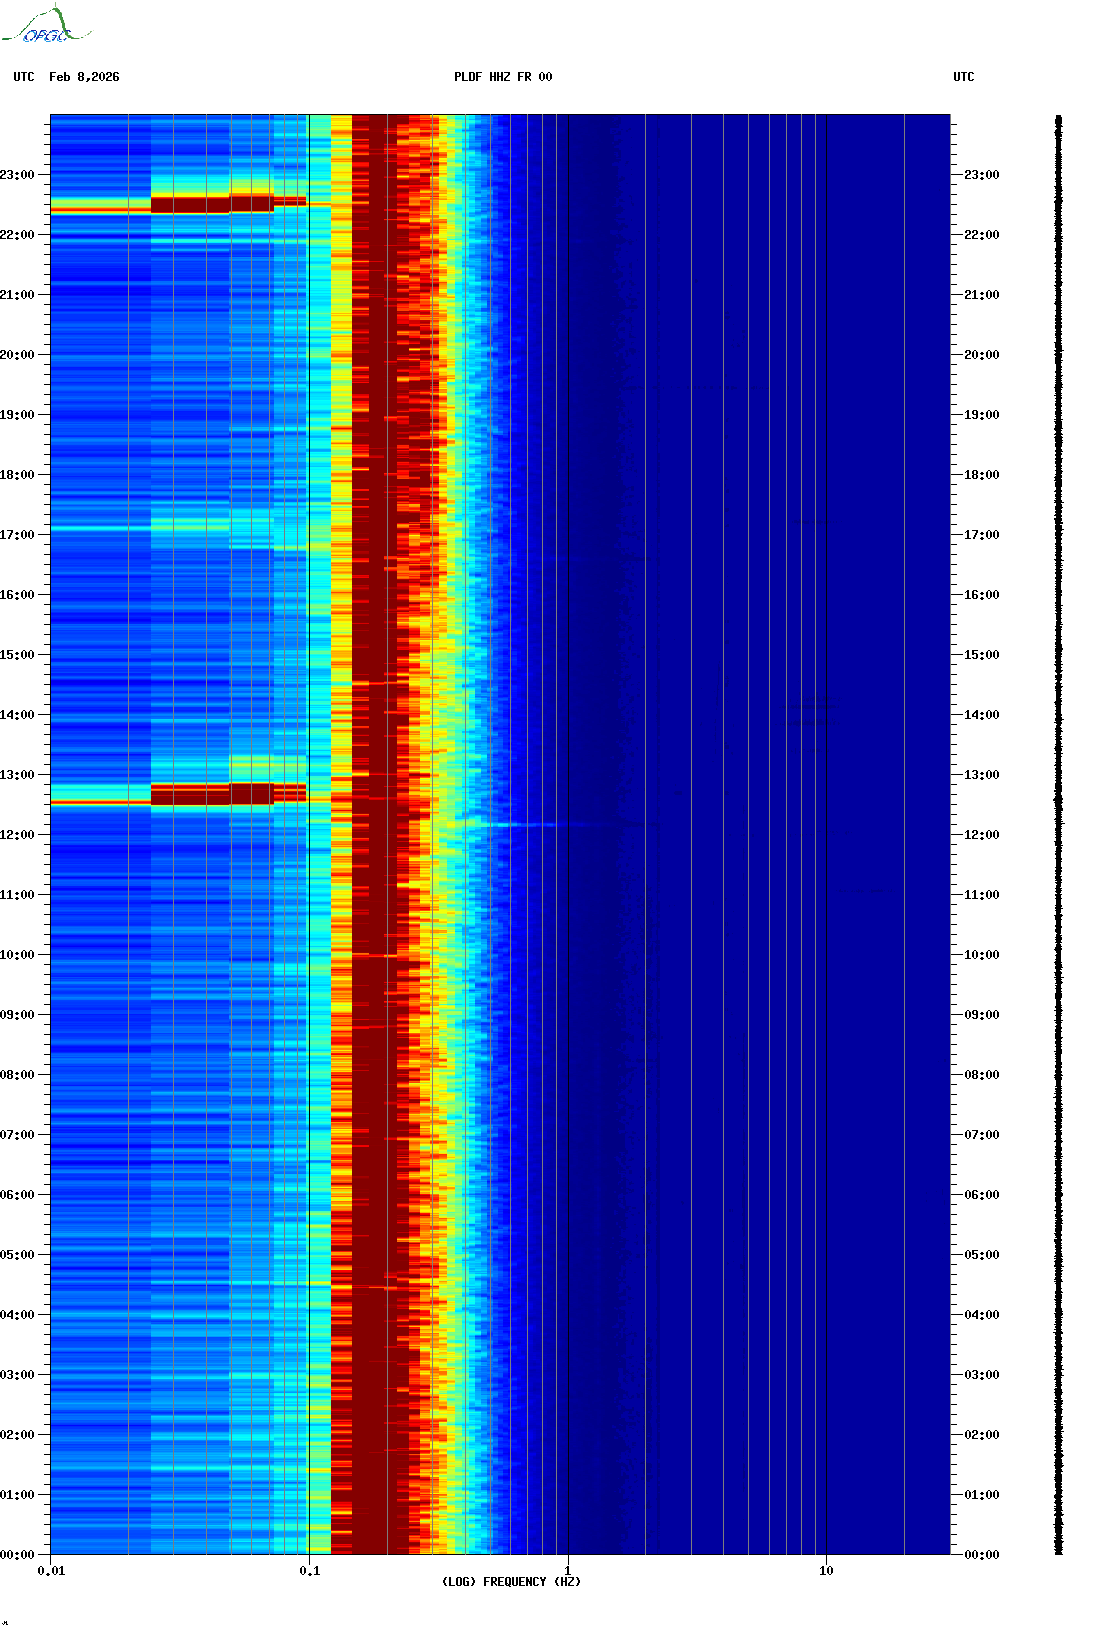Click the UTC label above the right time axis
The height and width of the screenshot is (1634, 1102).
click(964, 77)
